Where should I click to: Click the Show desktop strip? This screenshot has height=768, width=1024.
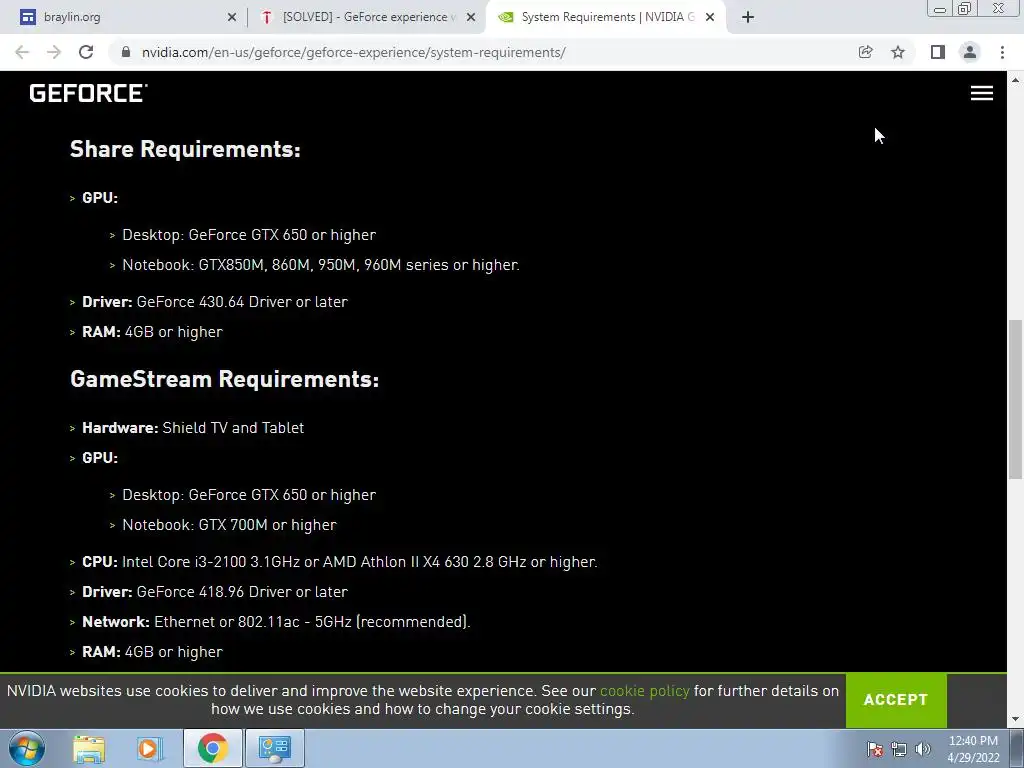tap(1017, 748)
